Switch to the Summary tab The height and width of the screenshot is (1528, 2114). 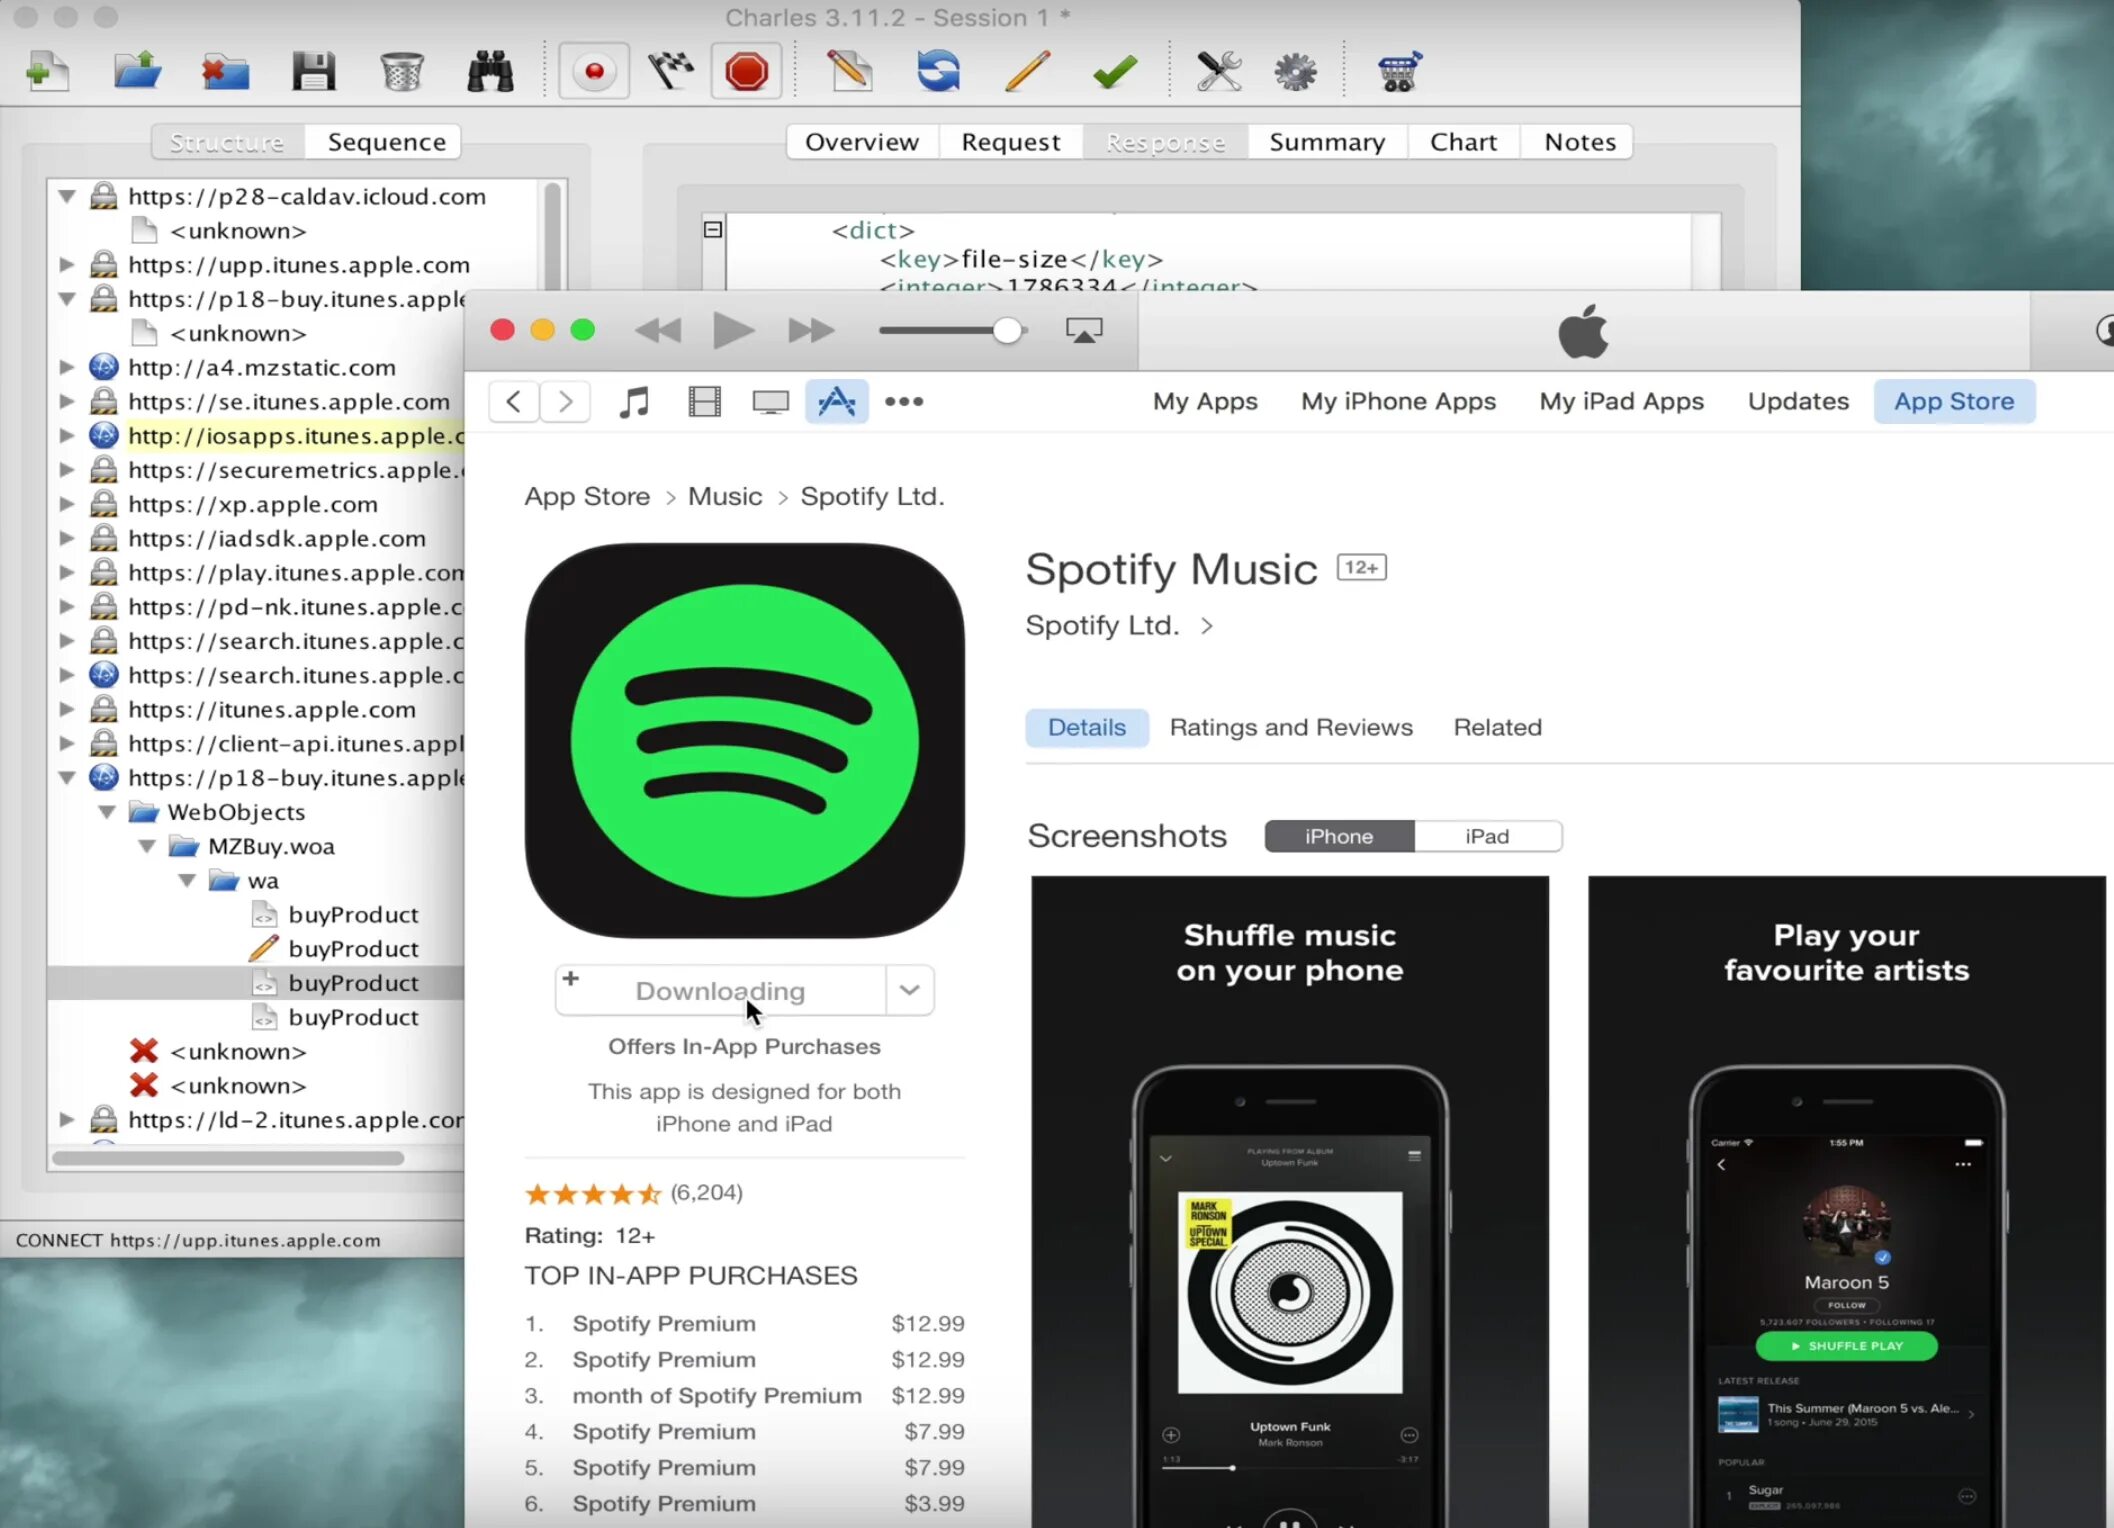click(x=1325, y=141)
